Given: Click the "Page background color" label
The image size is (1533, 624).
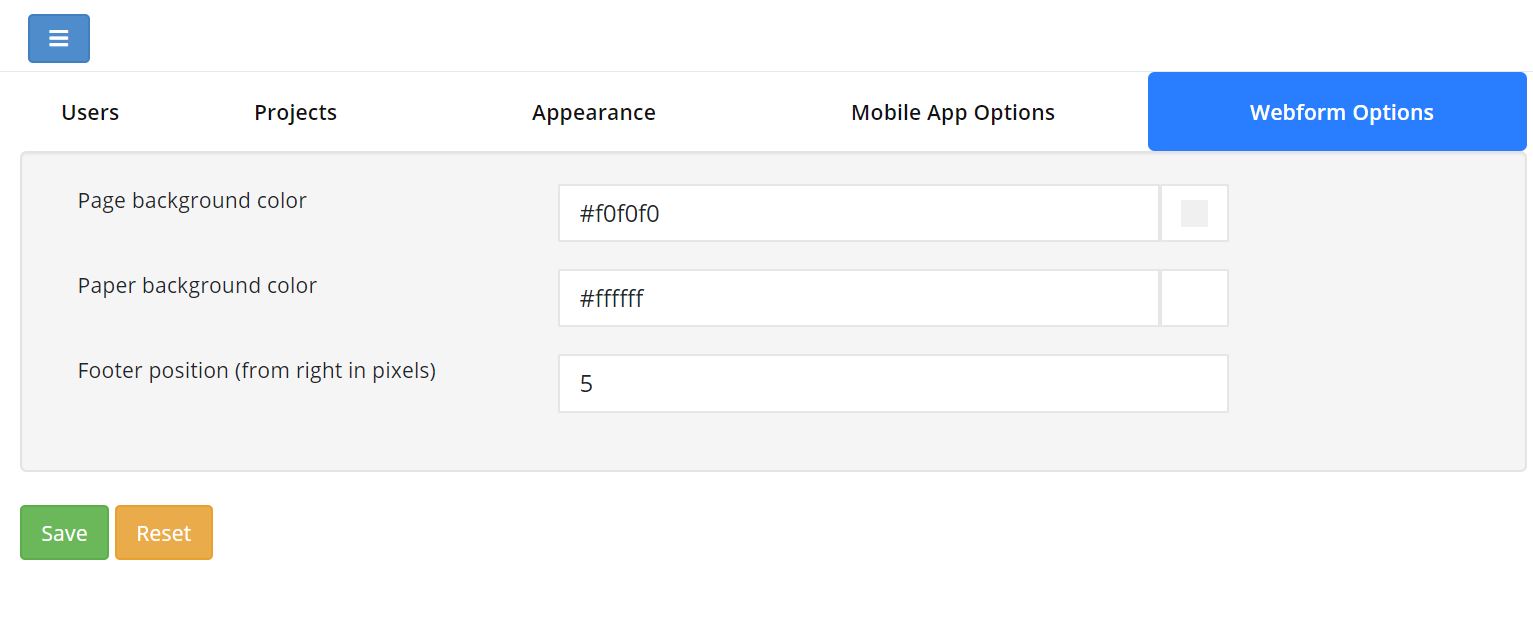Looking at the screenshot, I should click(192, 201).
